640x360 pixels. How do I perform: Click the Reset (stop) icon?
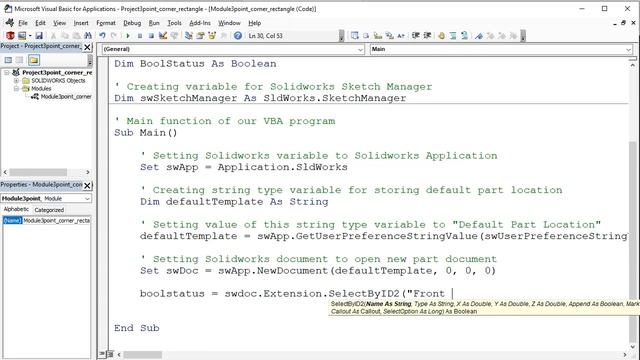pos(151,36)
